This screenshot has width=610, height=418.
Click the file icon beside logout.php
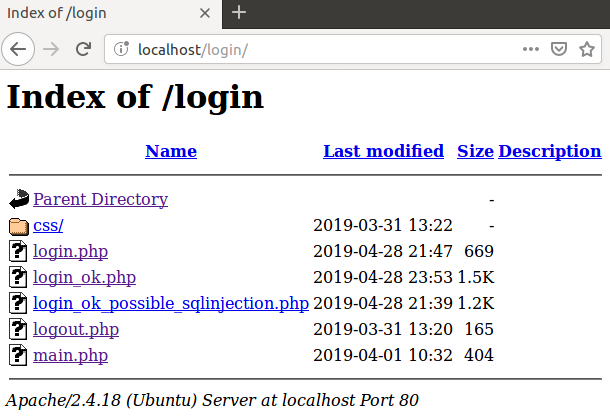pyautogui.click(x=18, y=329)
